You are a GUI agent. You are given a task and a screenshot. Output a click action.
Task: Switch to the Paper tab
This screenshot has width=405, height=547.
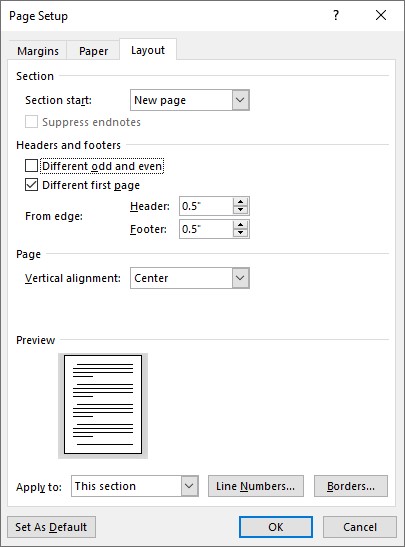coord(93,51)
